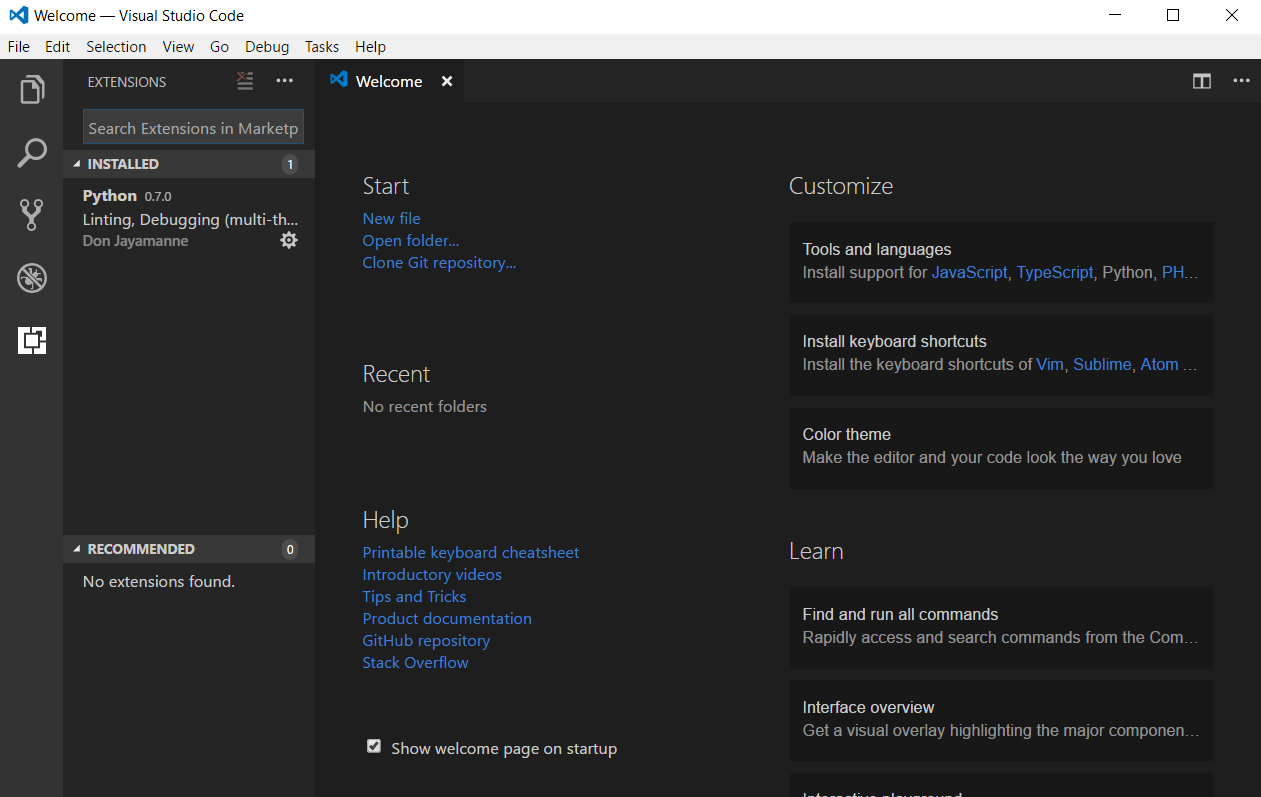Click the Recommended count badge showing 0
The width and height of the screenshot is (1261, 797).
tap(290, 549)
